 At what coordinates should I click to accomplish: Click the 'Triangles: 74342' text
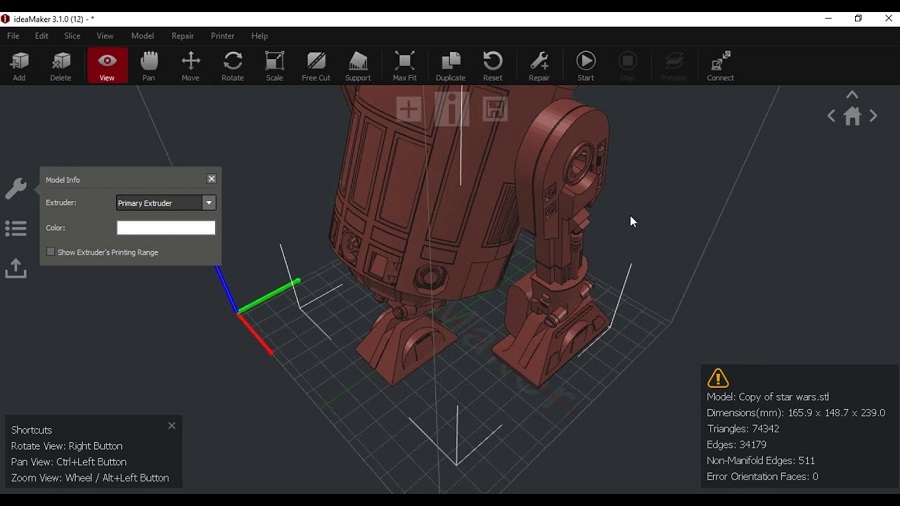(x=743, y=429)
